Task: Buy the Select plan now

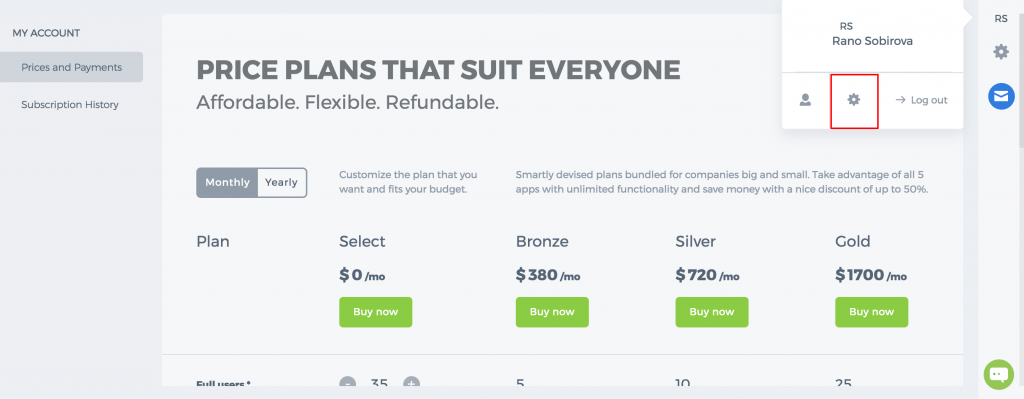Action: click(376, 312)
